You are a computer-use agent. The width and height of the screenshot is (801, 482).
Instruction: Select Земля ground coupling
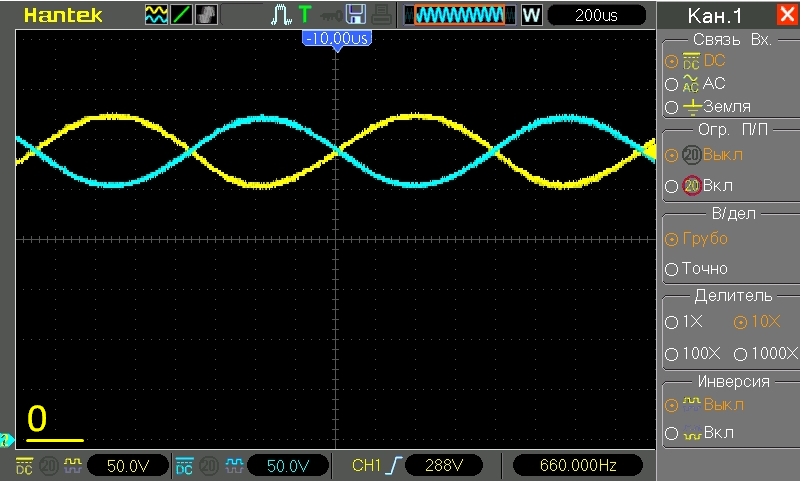tap(708, 107)
